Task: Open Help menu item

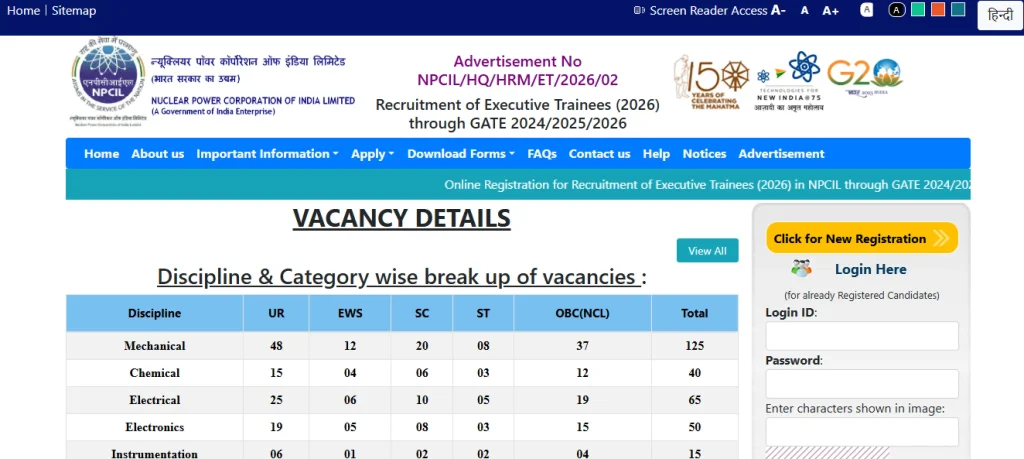Action: [656, 154]
